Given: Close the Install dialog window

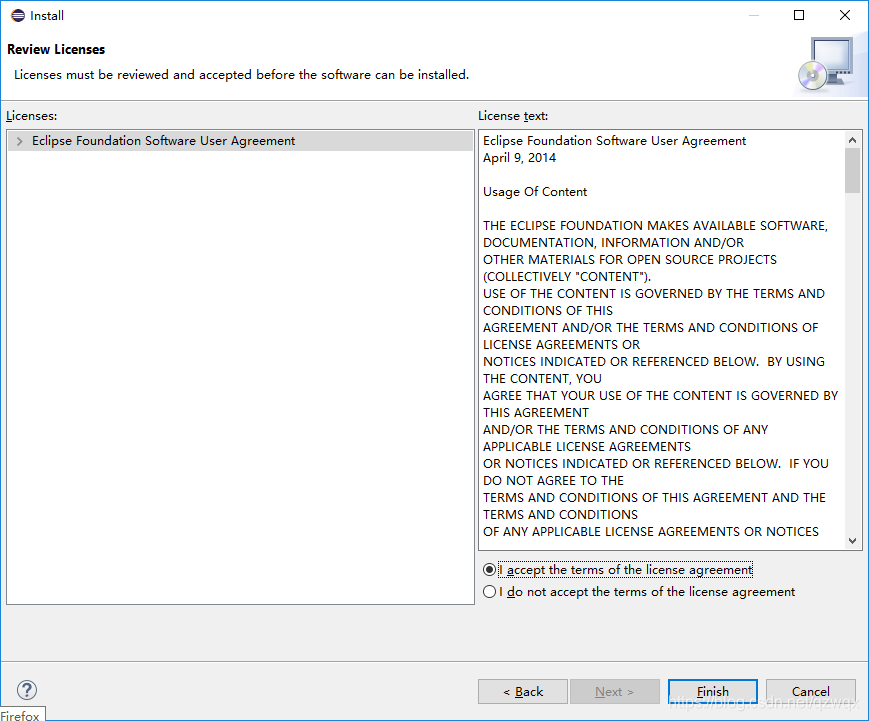Looking at the screenshot, I should coord(845,15).
